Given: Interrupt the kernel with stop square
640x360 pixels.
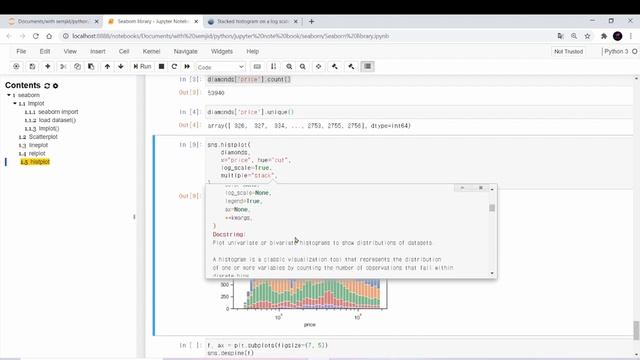Looking at the screenshot, I should click(x=162, y=67).
